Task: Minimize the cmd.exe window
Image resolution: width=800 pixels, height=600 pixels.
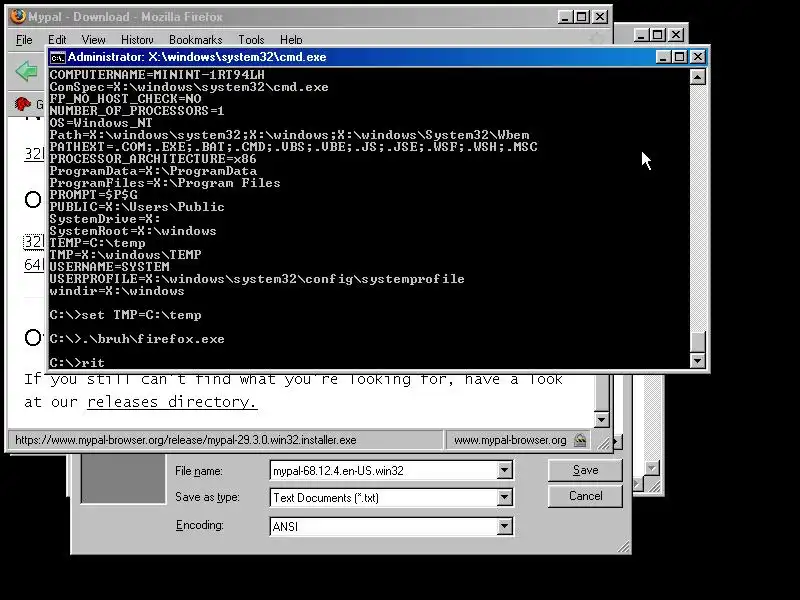Action: pos(663,57)
